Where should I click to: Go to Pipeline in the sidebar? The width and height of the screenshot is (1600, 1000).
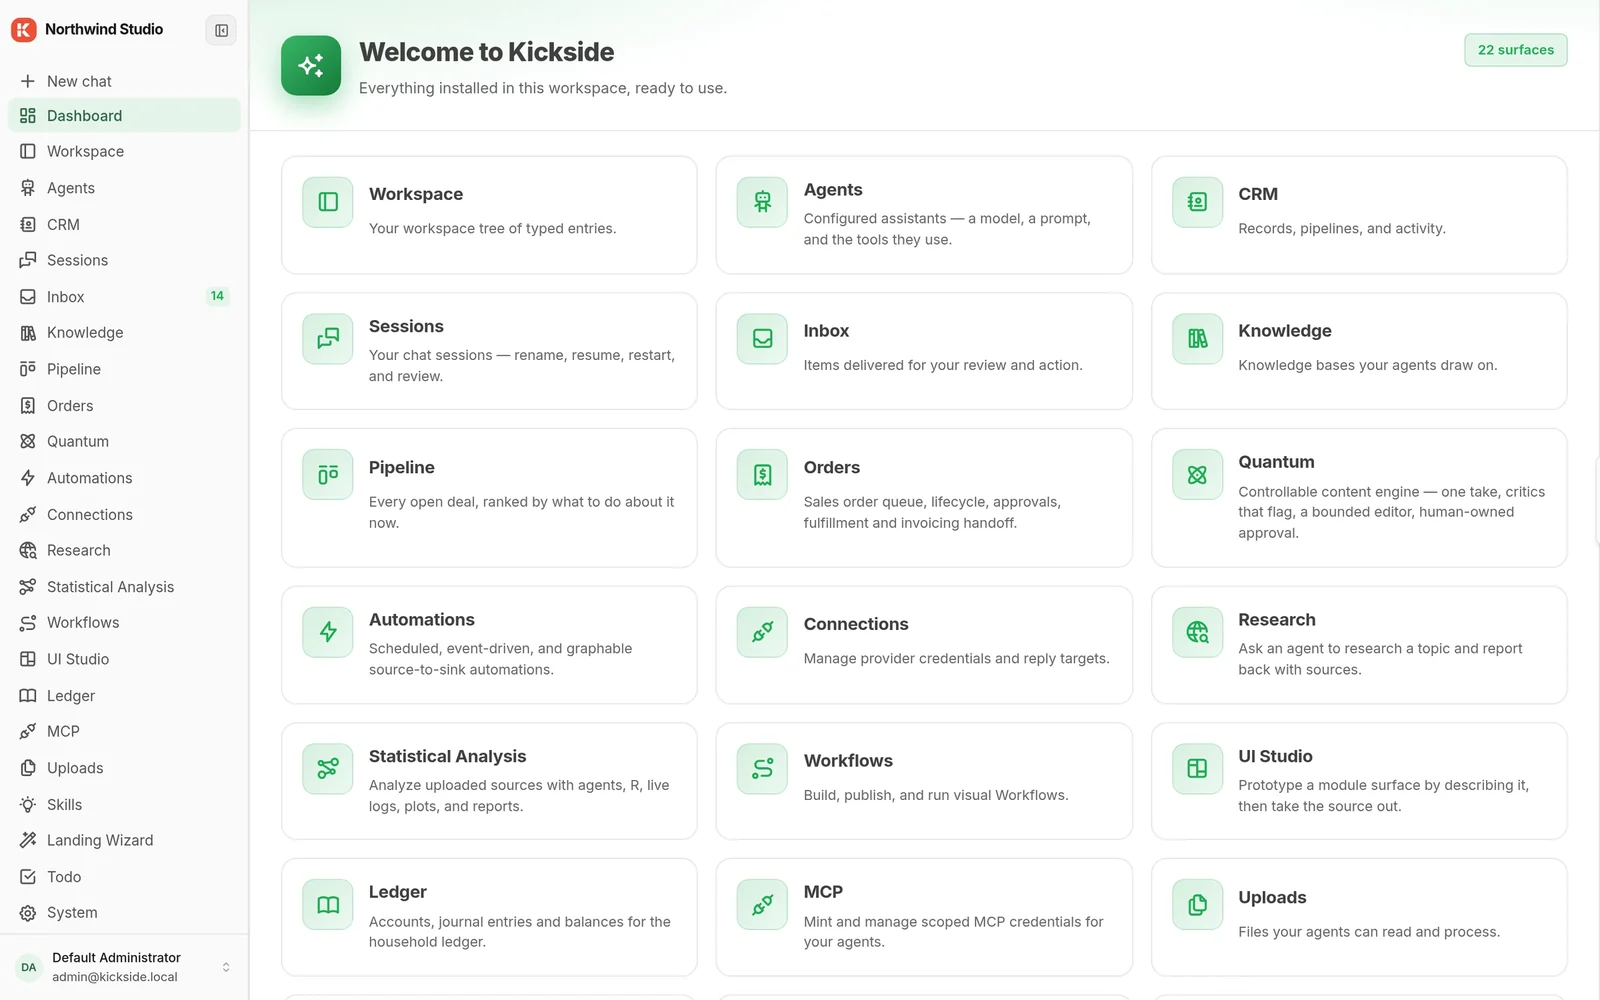coord(124,369)
